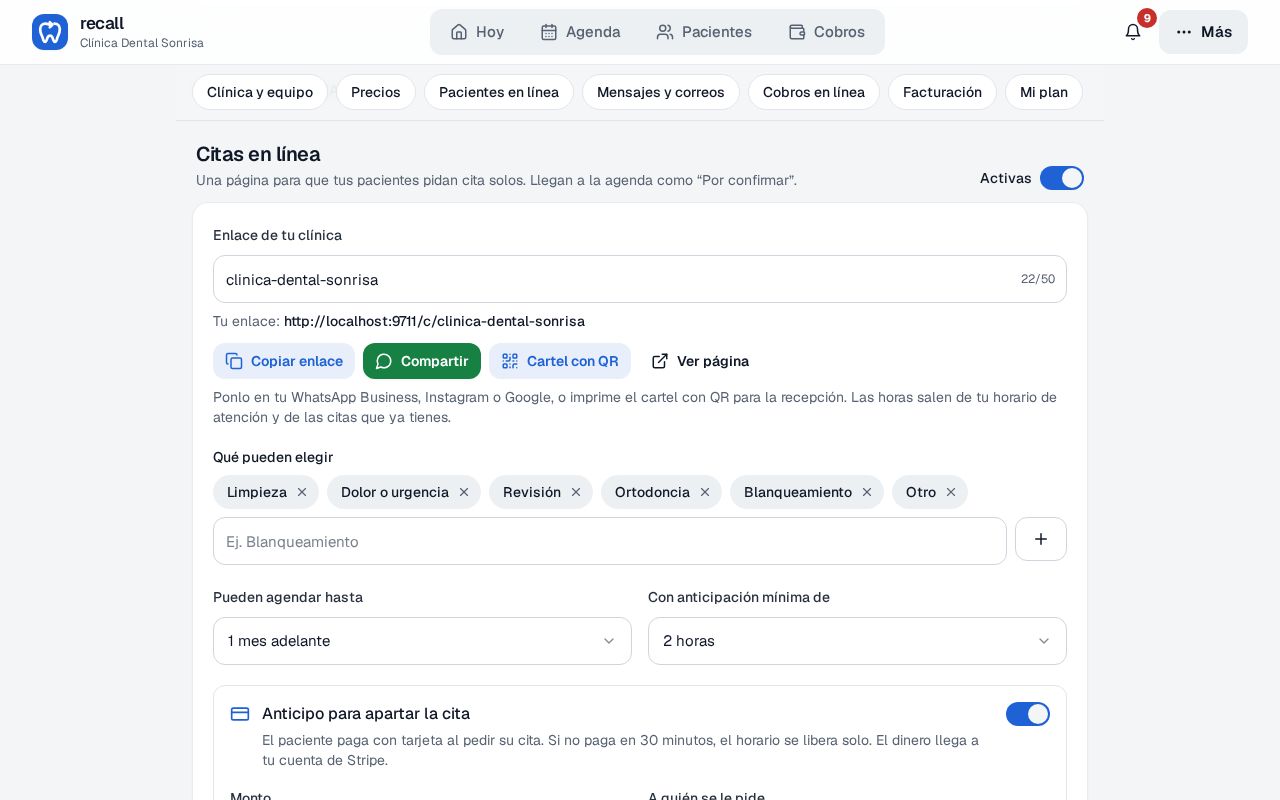Remove the Blanqueamiento option chip

(x=867, y=492)
